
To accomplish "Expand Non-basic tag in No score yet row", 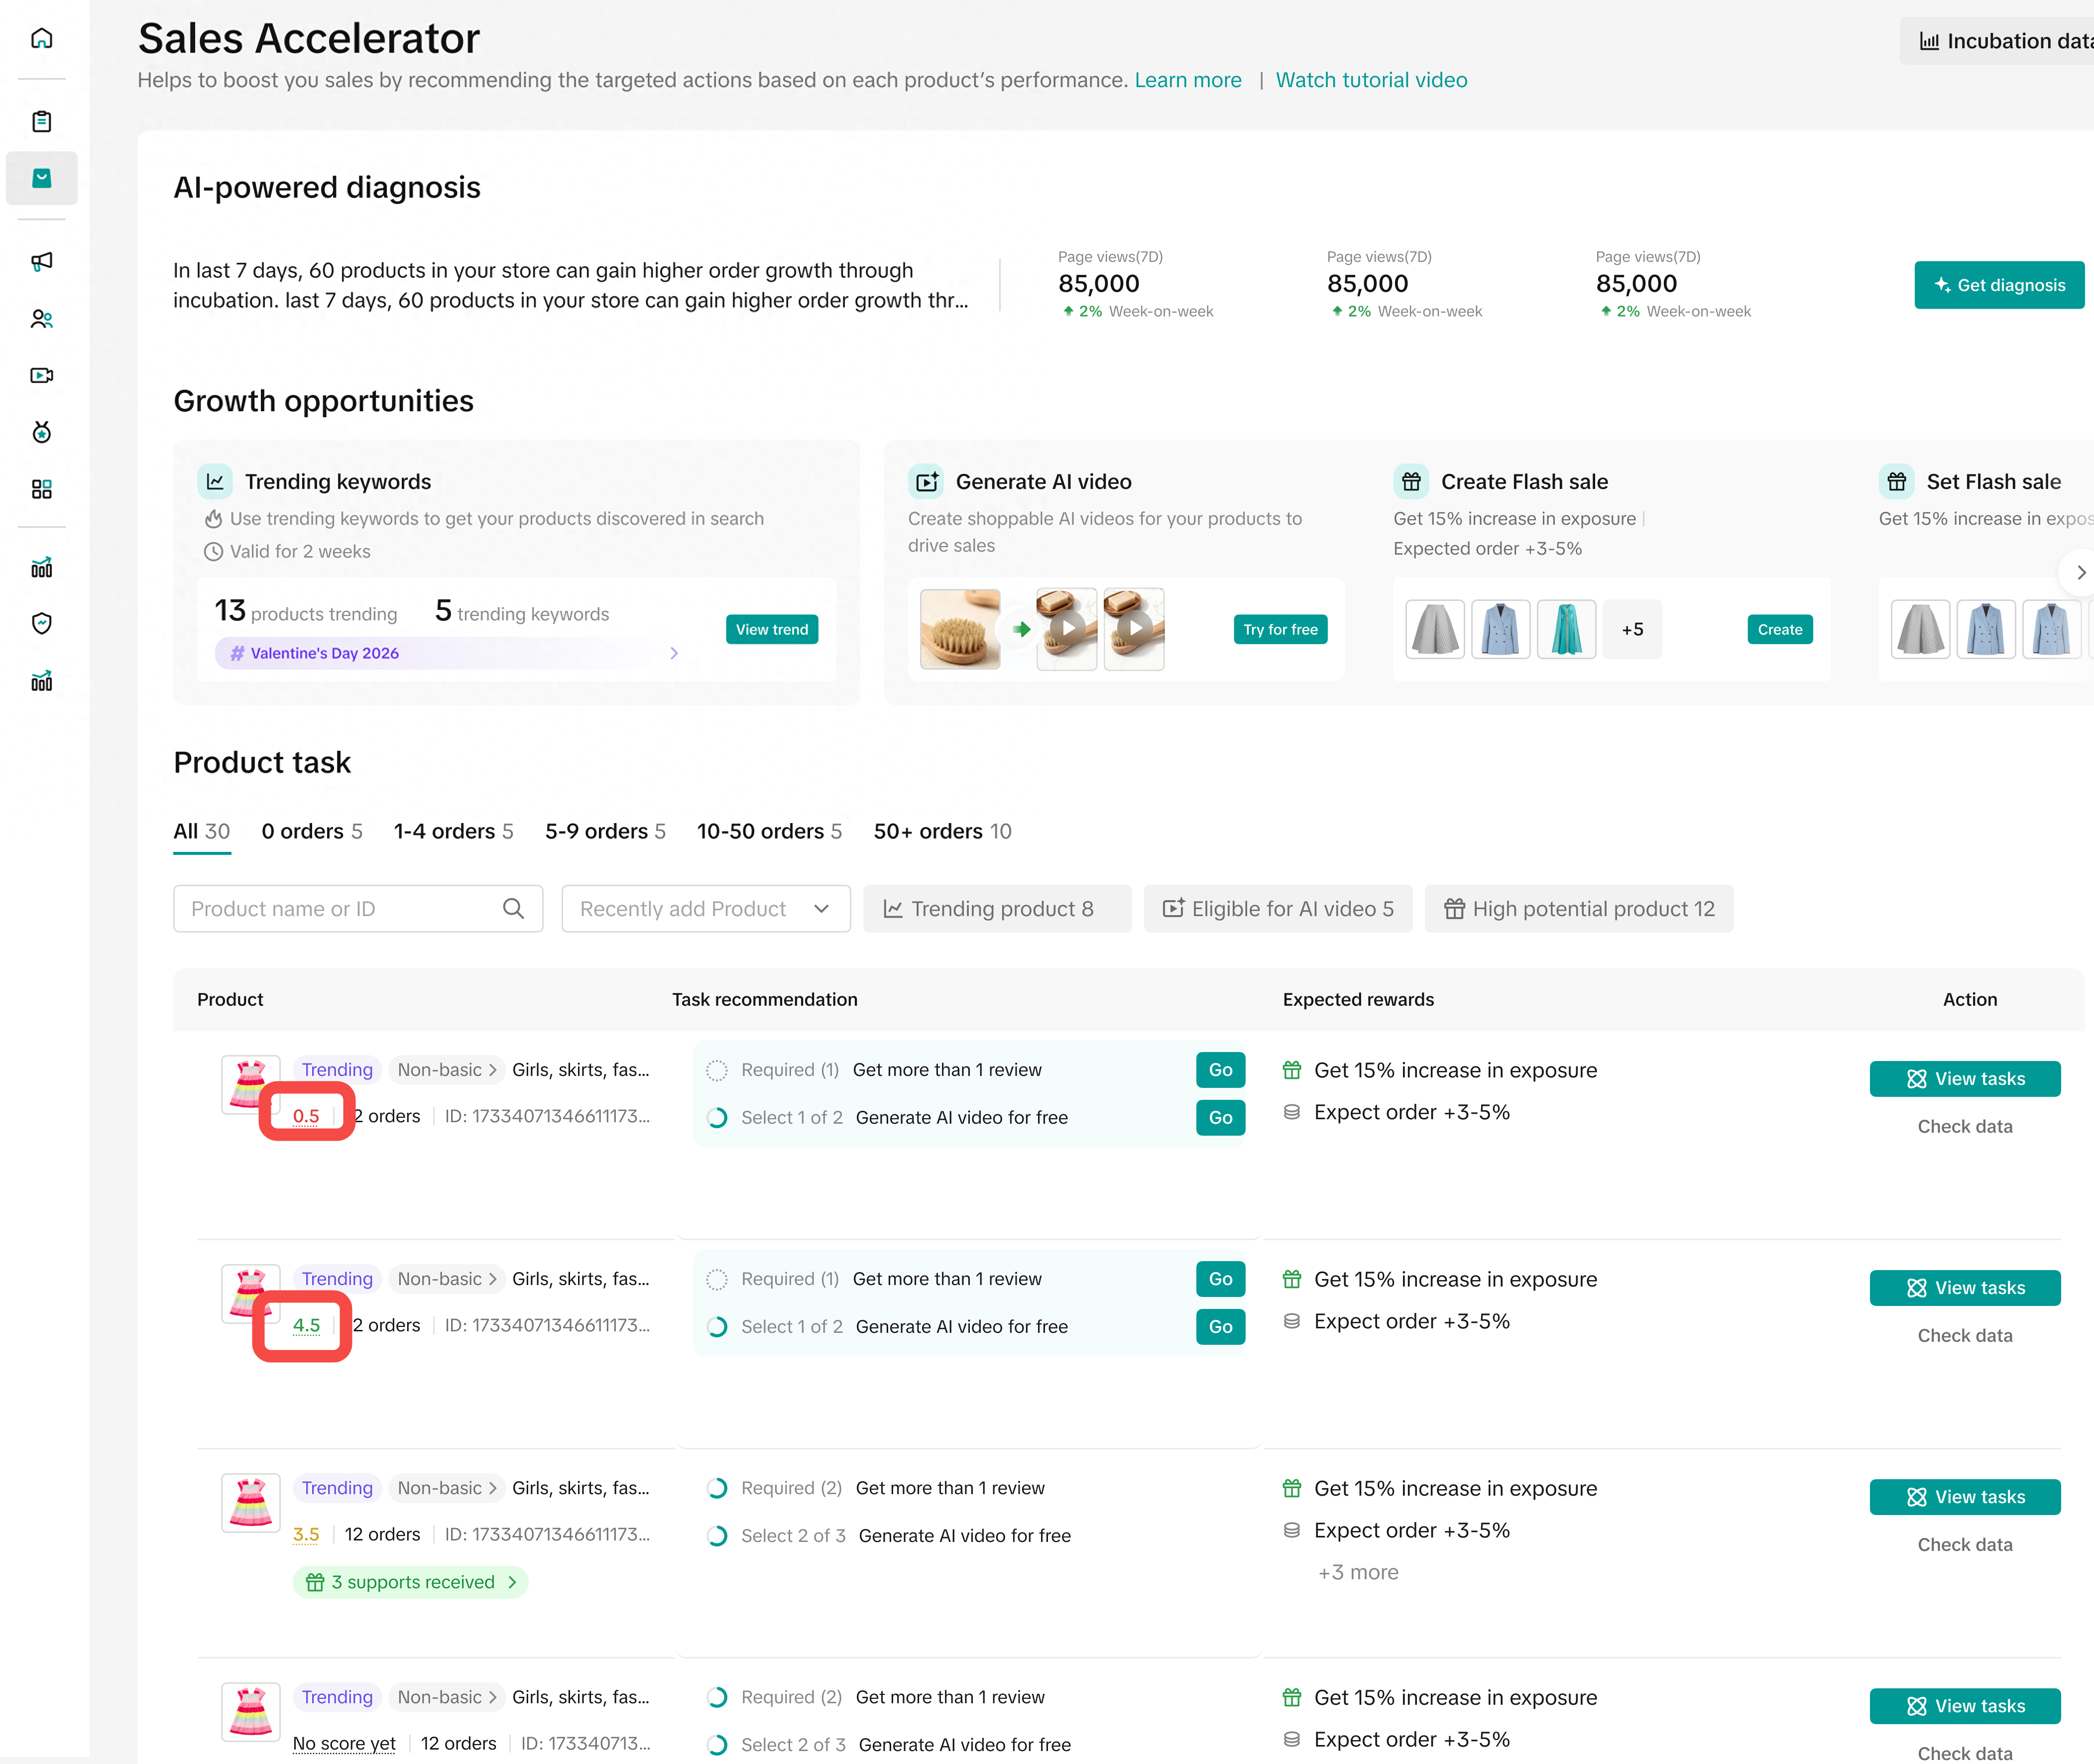I will [447, 1697].
